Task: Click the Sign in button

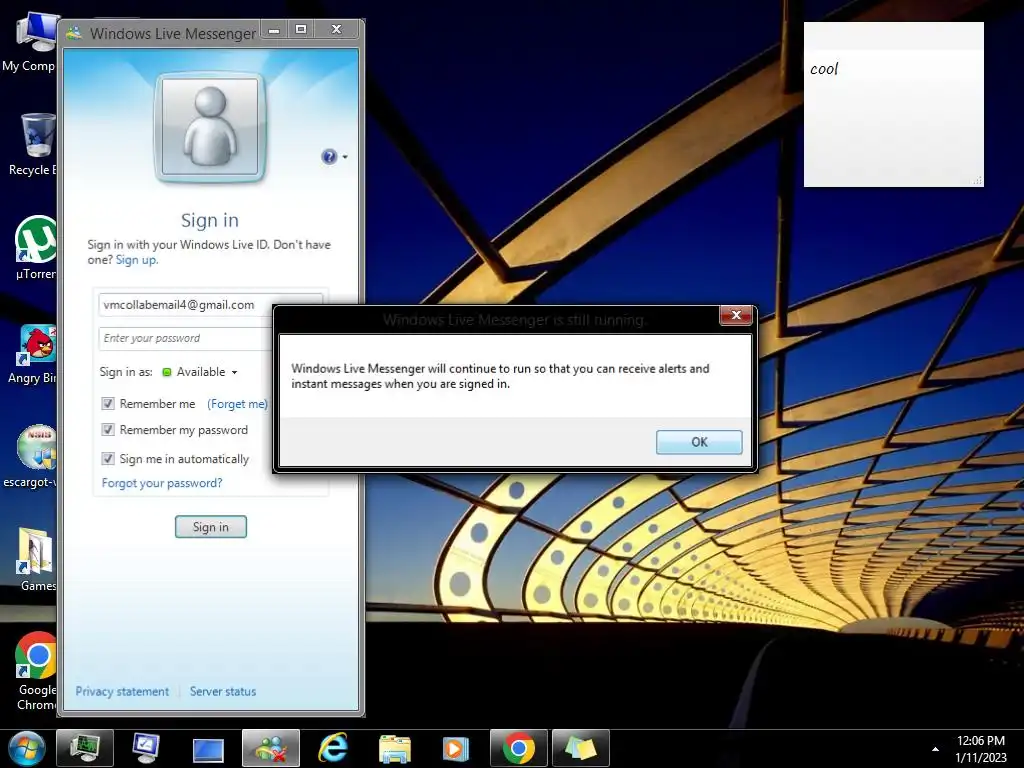Action: tap(210, 527)
